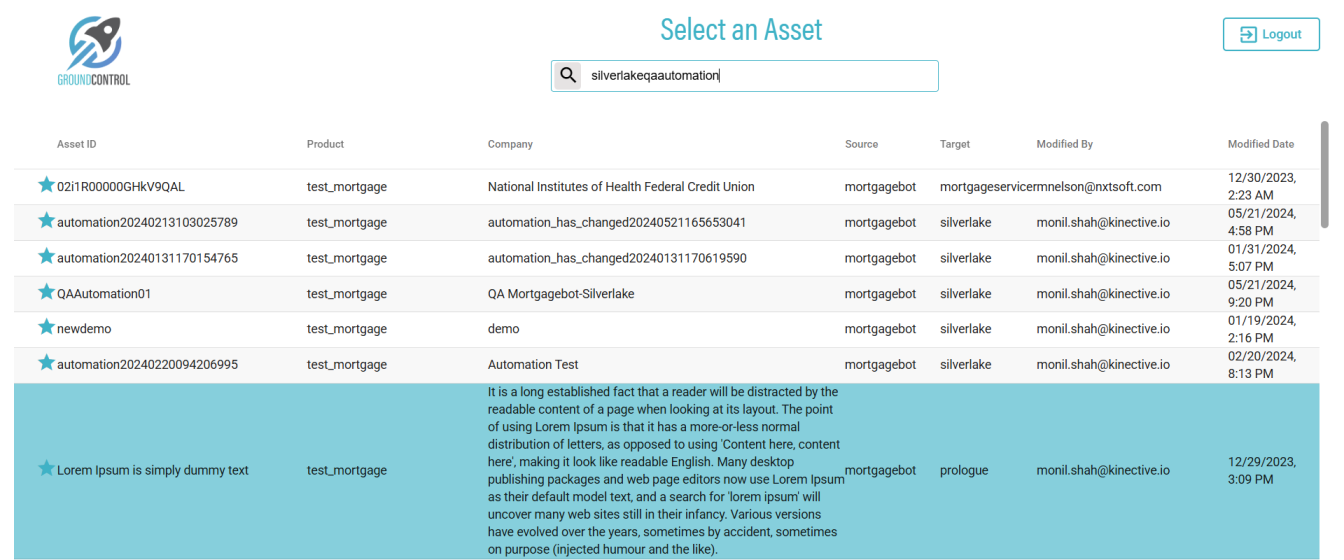This screenshot has height=560, width=1344.
Task: Toggle favorite star for 02i1R00000GHkV9QAL
Action: coord(46,185)
